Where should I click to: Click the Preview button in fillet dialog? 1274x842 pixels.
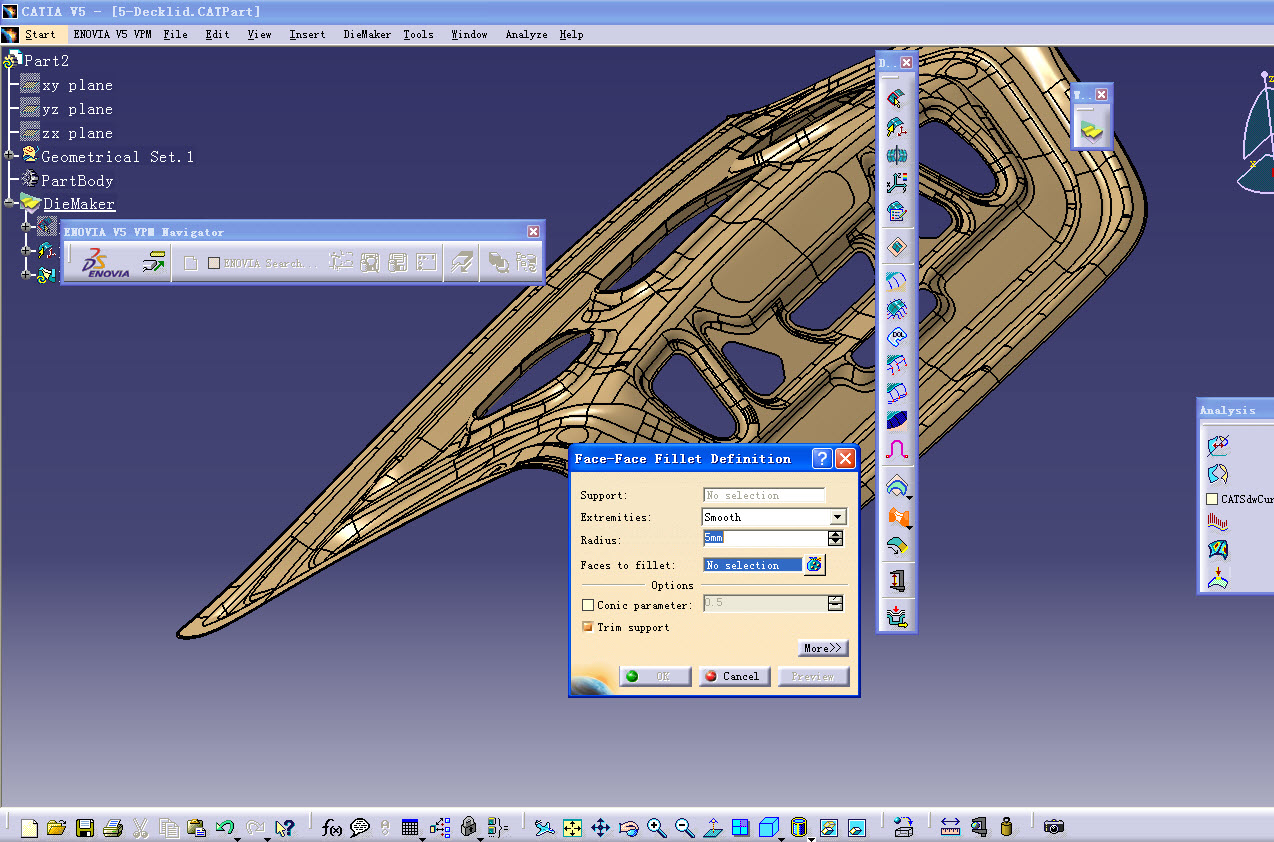[x=813, y=676]
